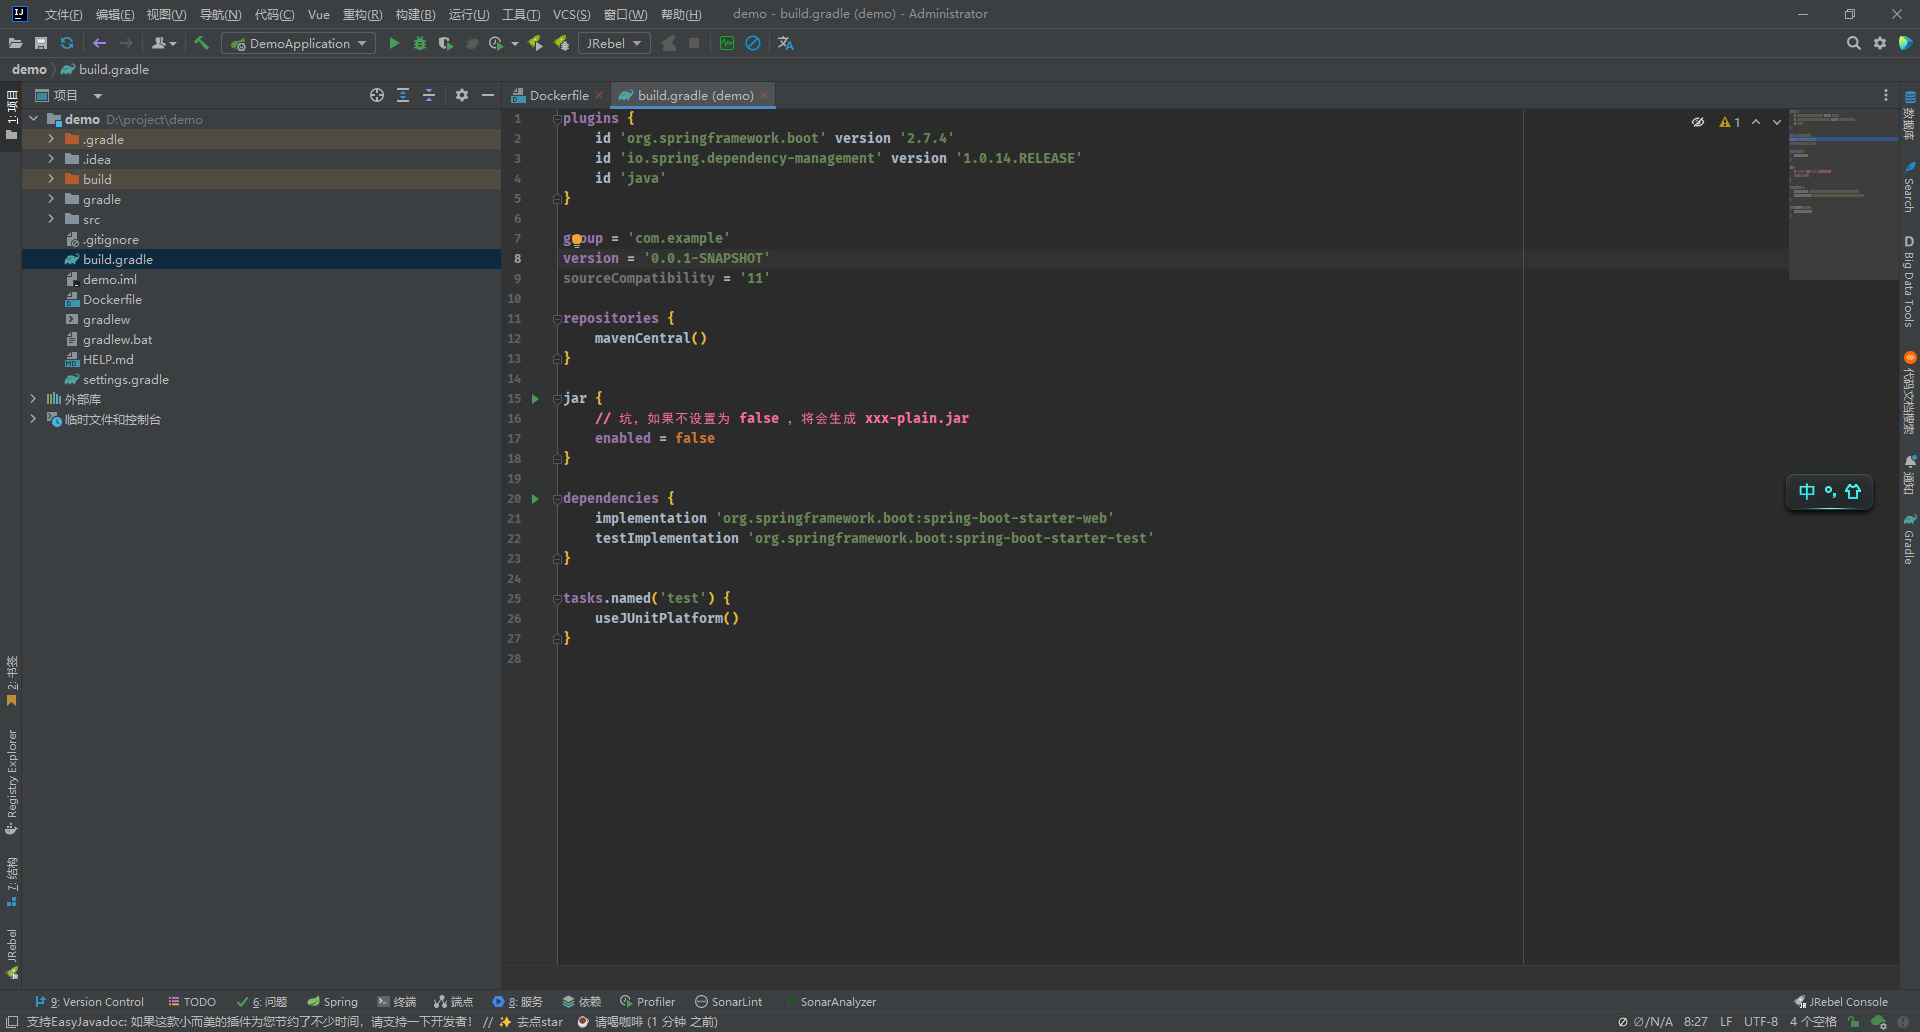Click the code minimap preview
This screenshot has height=1032, width=1920.
pos(1842,194)
